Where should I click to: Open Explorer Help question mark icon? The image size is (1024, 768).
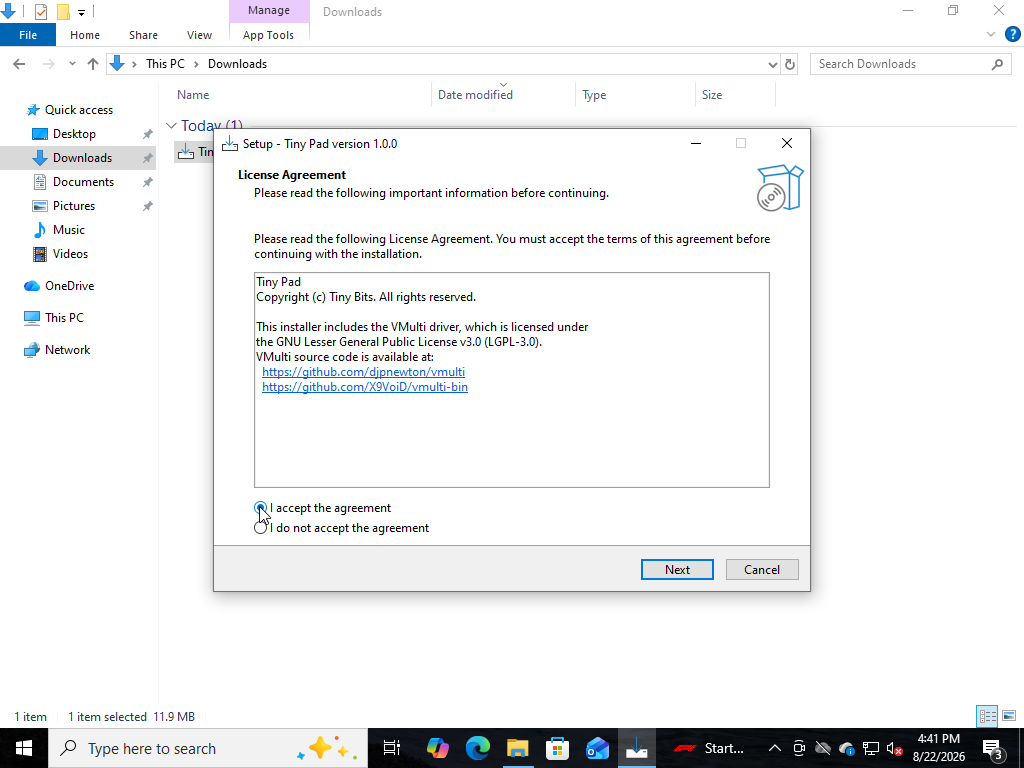click(x=1012, y=35)
